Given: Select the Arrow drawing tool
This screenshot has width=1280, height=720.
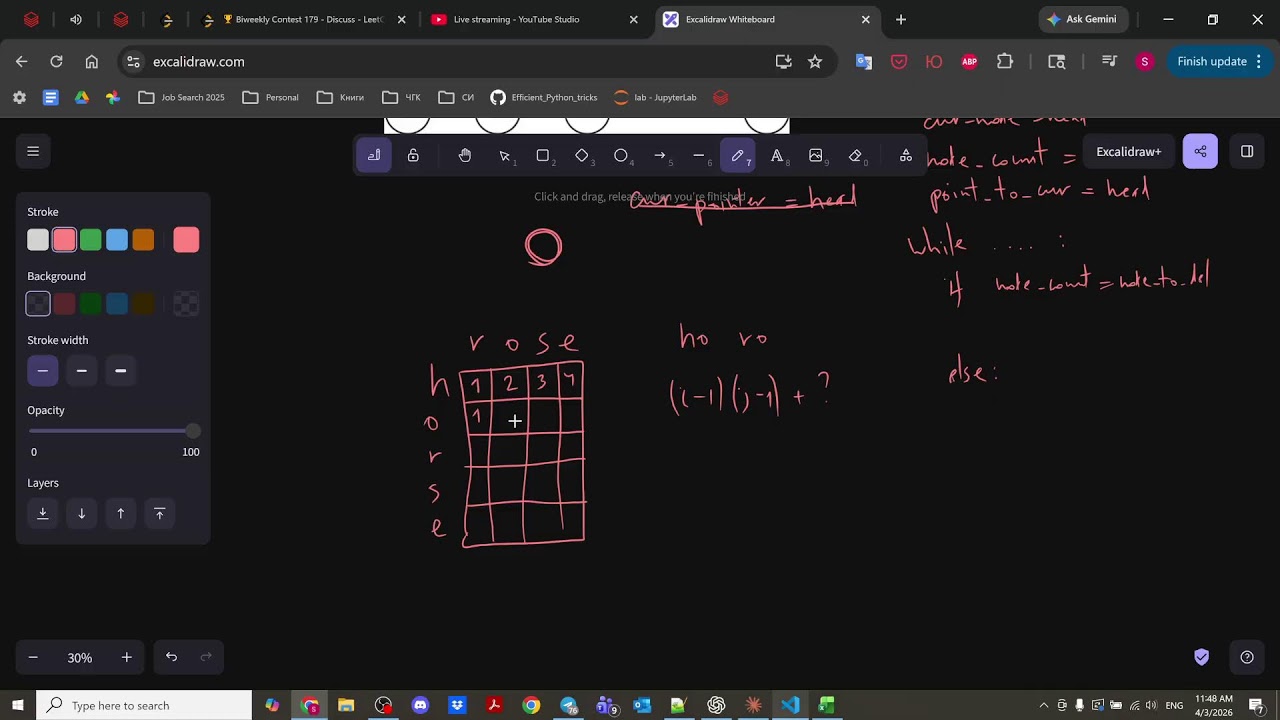Looking at the screenshot, I should pos(660,155).
